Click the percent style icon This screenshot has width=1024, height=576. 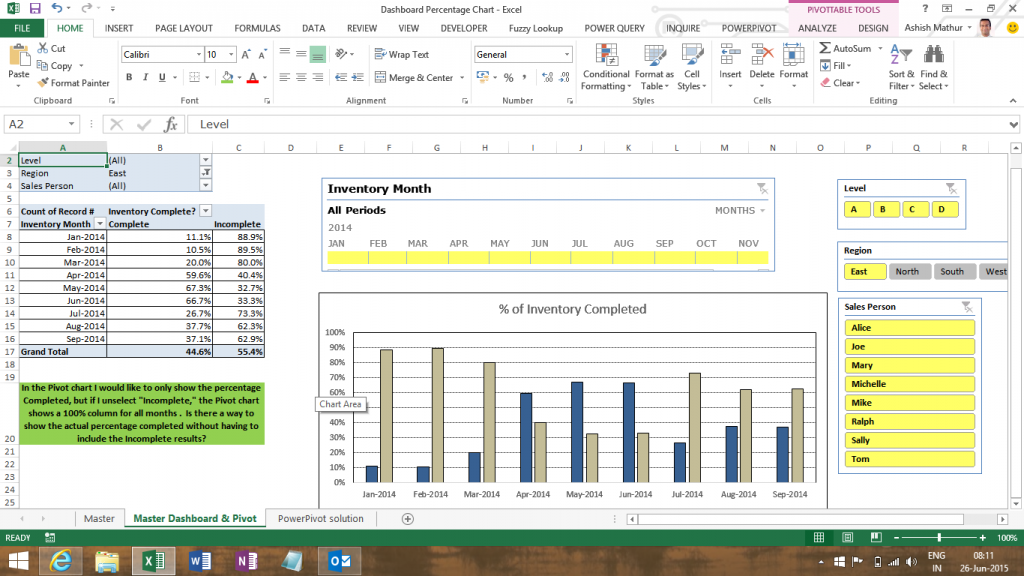509,78
